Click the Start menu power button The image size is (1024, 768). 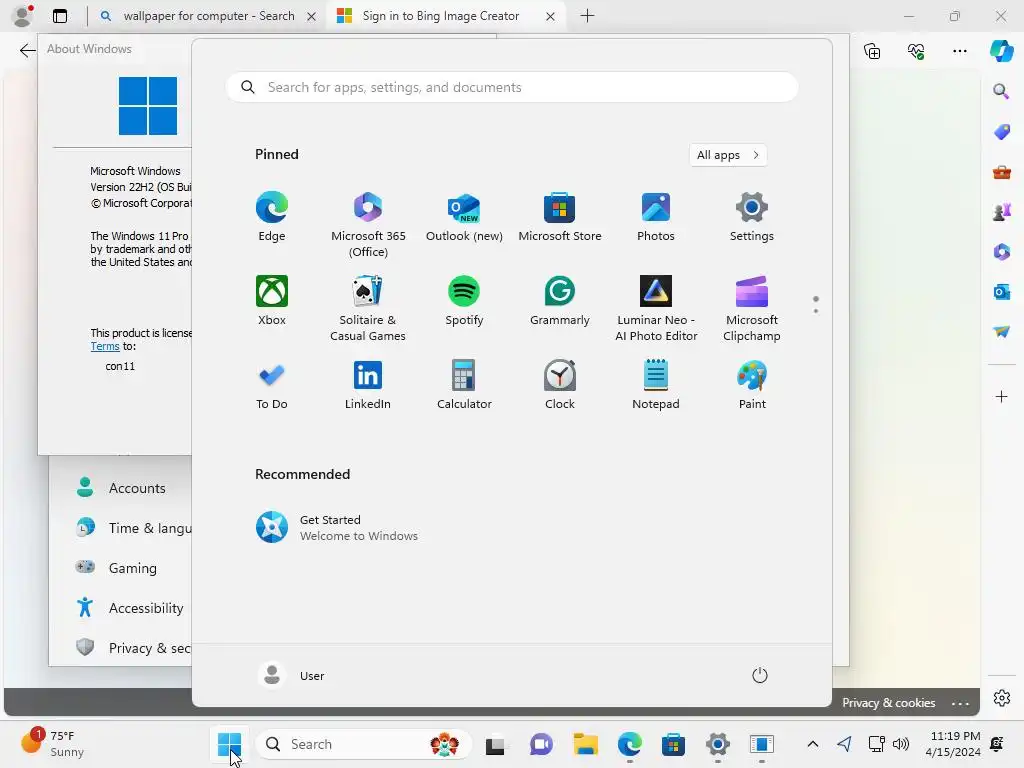(760, 675)
